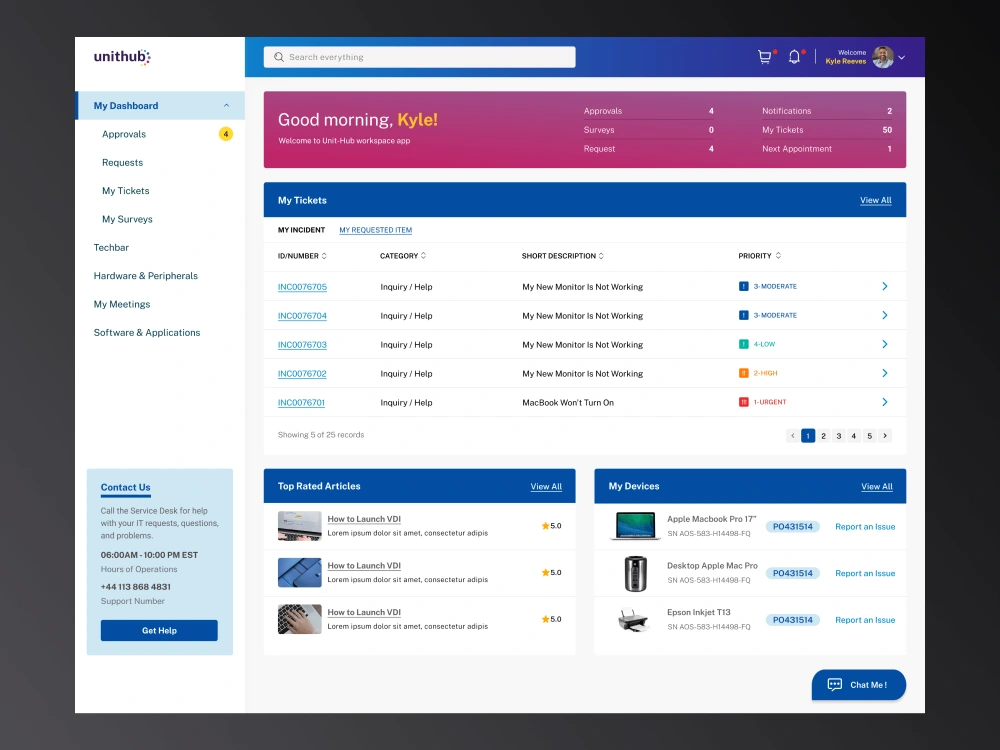Image resolution: width=1000 pixels, height=750 pixels.
Task: Open the shopping cart icon in the header
Action: [x=765, y=57]
